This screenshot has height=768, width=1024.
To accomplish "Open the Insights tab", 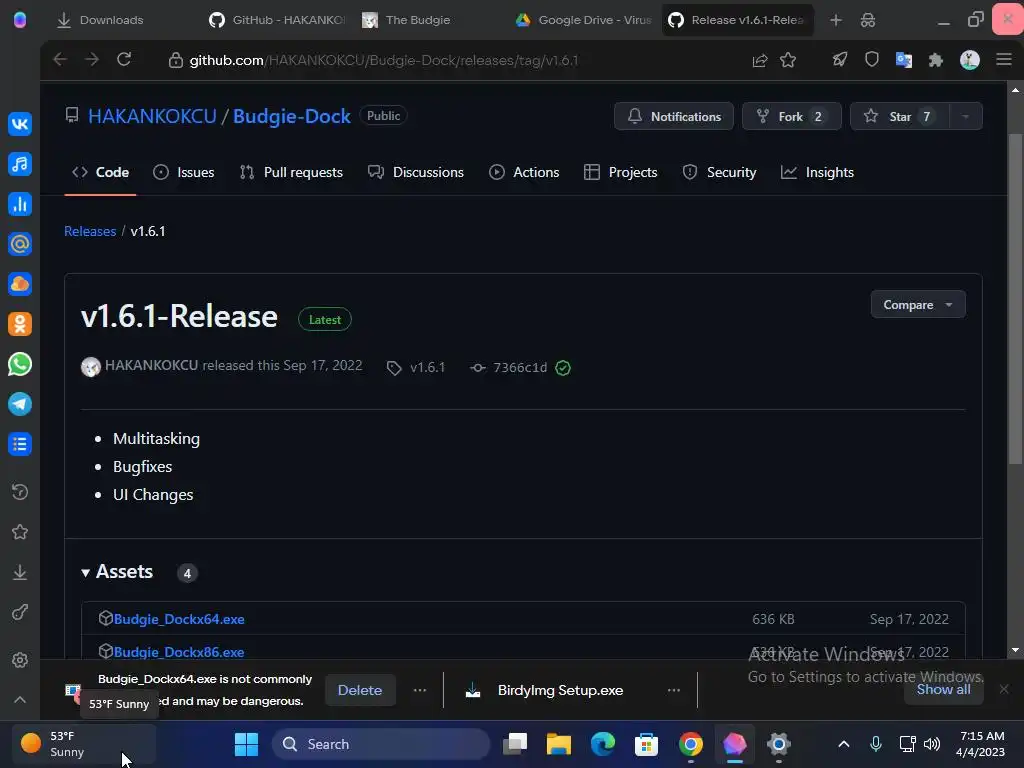I will click(817, 172).
